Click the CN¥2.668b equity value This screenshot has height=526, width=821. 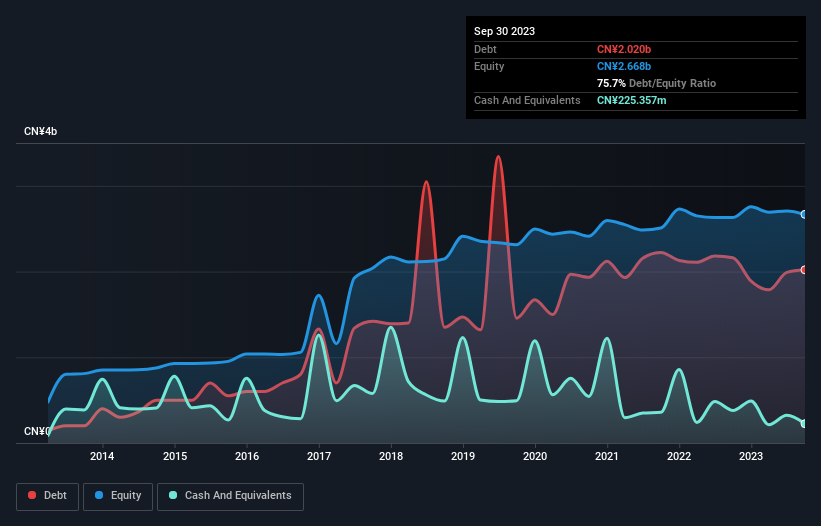click(x=624, y=66)
